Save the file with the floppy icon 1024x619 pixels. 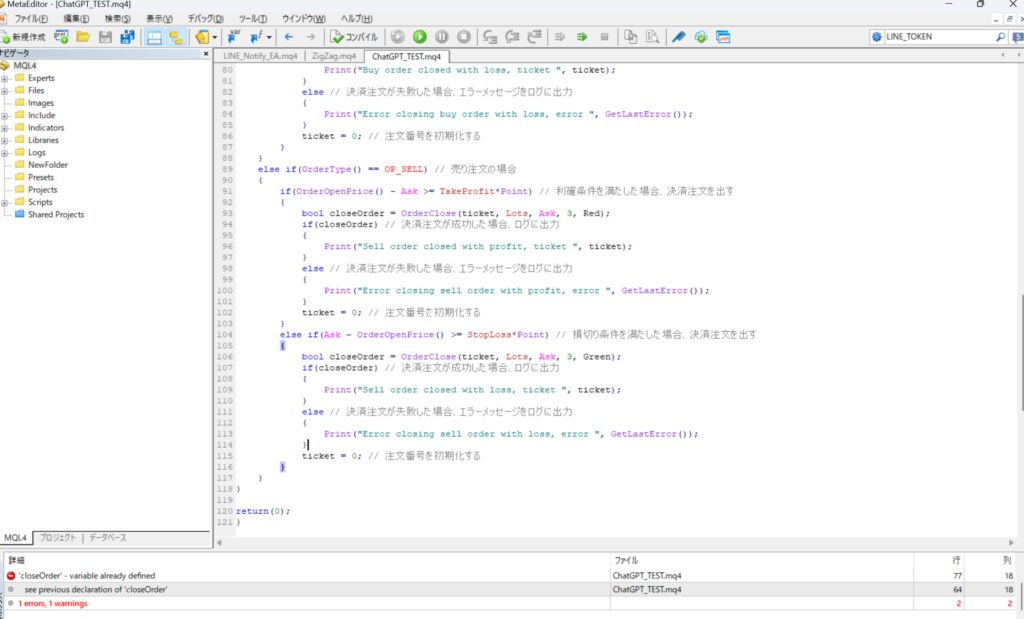pyautogui.click(x=105, y=37)
